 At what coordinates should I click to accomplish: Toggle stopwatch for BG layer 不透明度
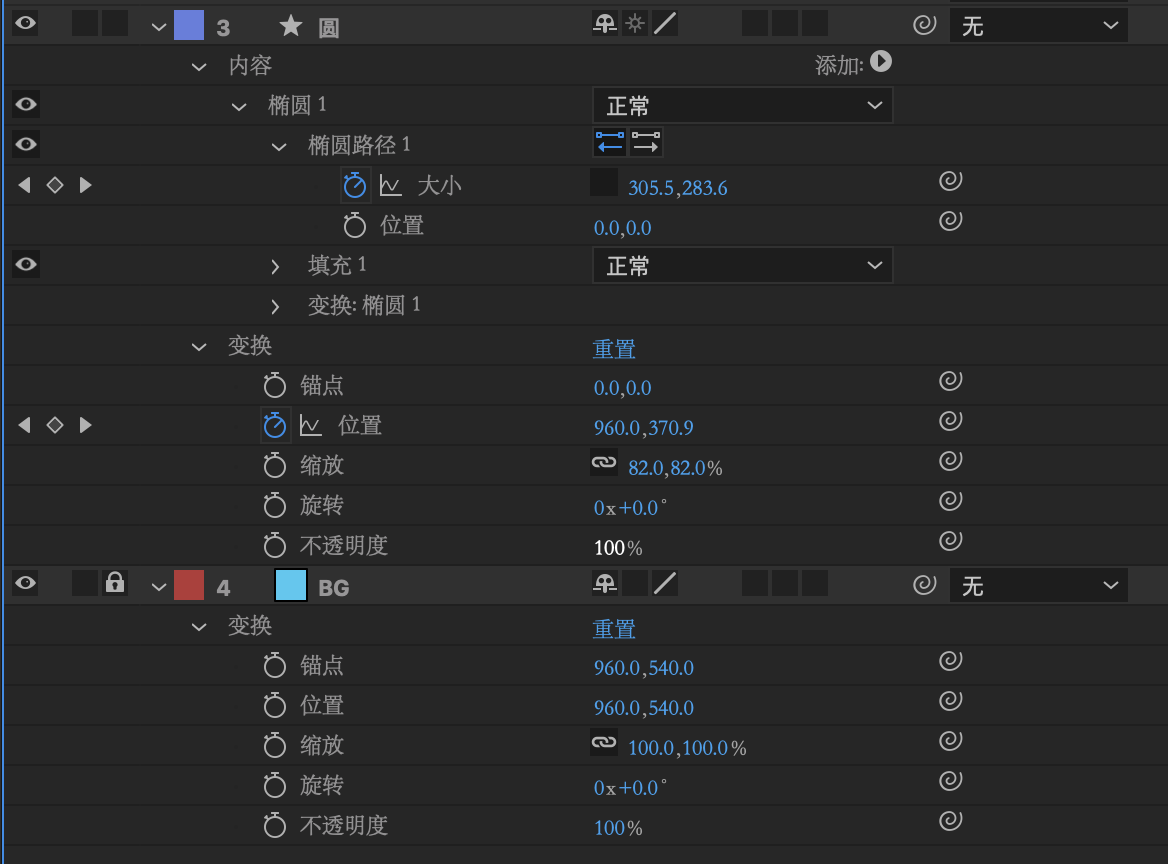click(275, 825)
